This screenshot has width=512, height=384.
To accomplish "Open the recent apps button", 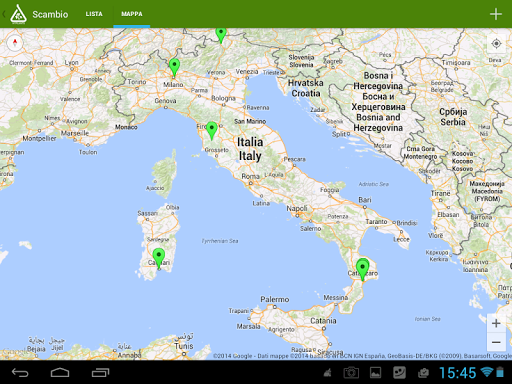I will [101, 372].
